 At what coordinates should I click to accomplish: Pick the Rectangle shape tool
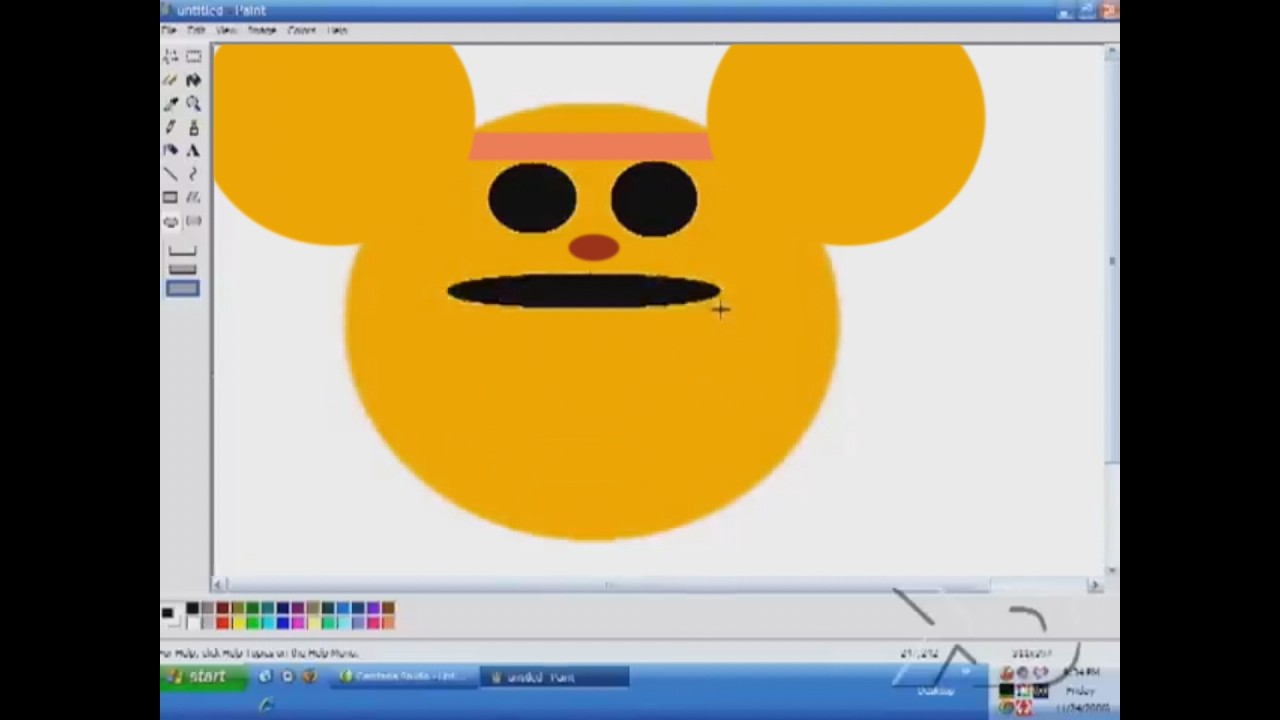(170, 197)
